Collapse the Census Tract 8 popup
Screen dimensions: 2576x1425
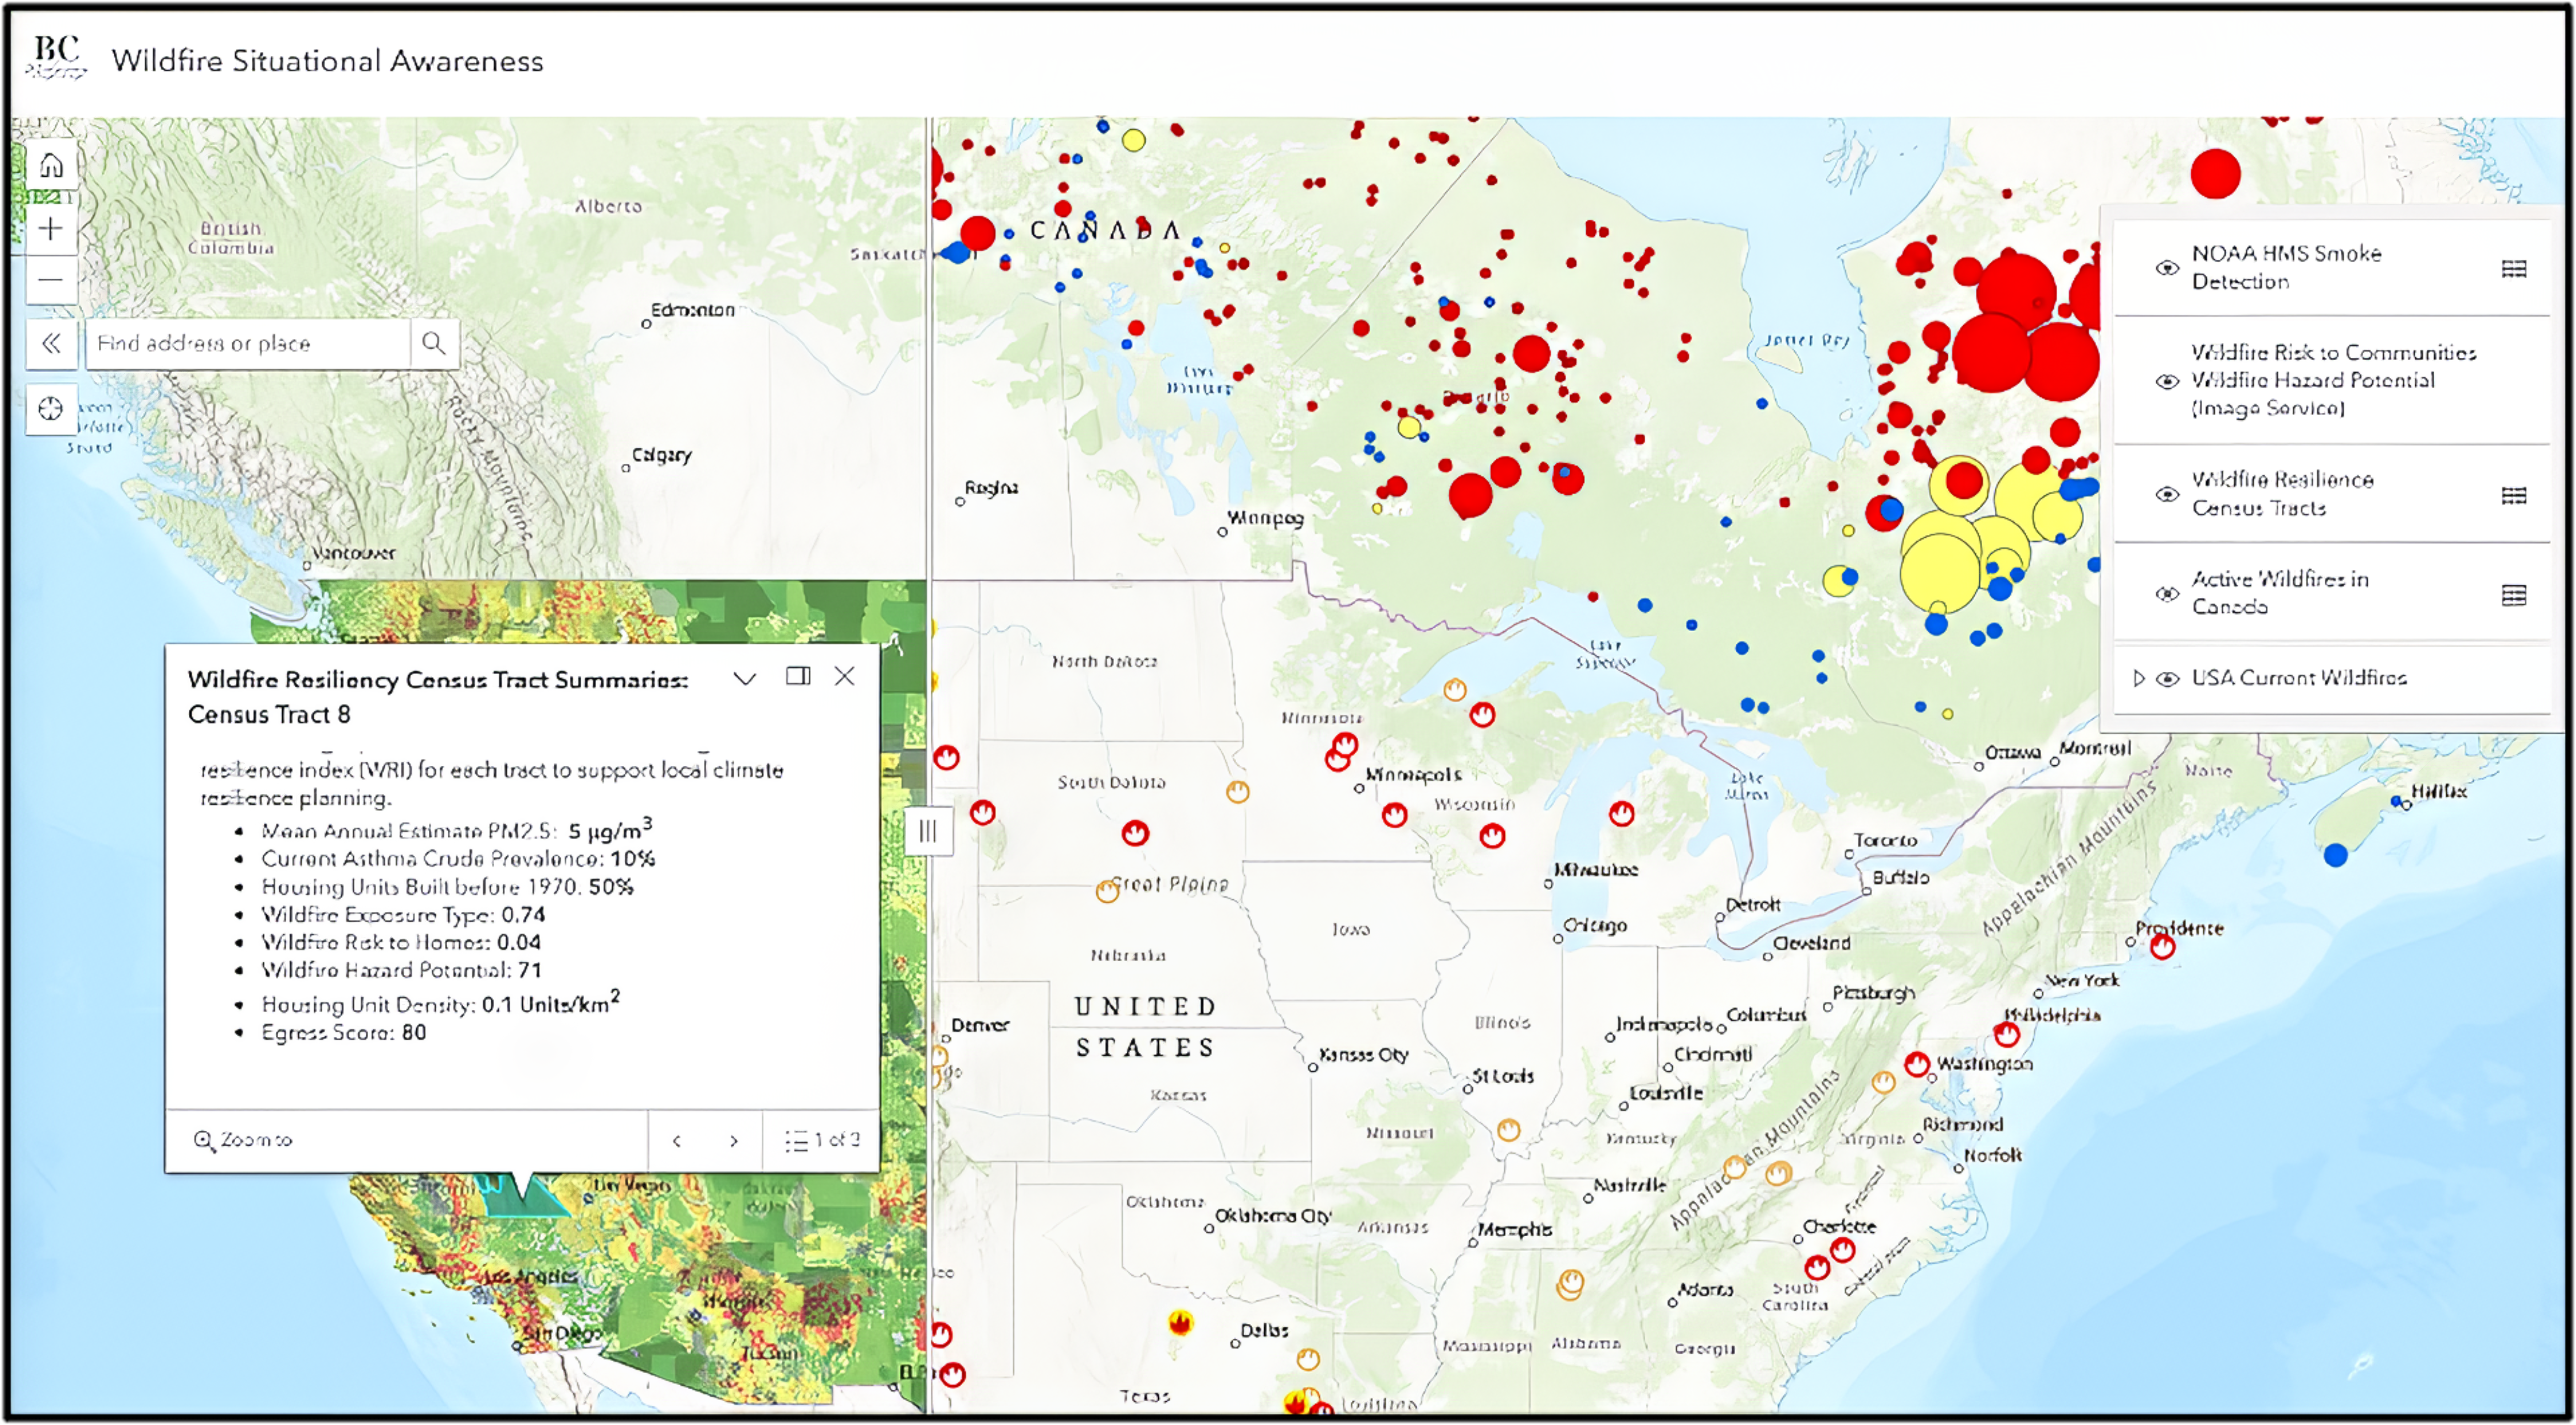pos(744,678)
